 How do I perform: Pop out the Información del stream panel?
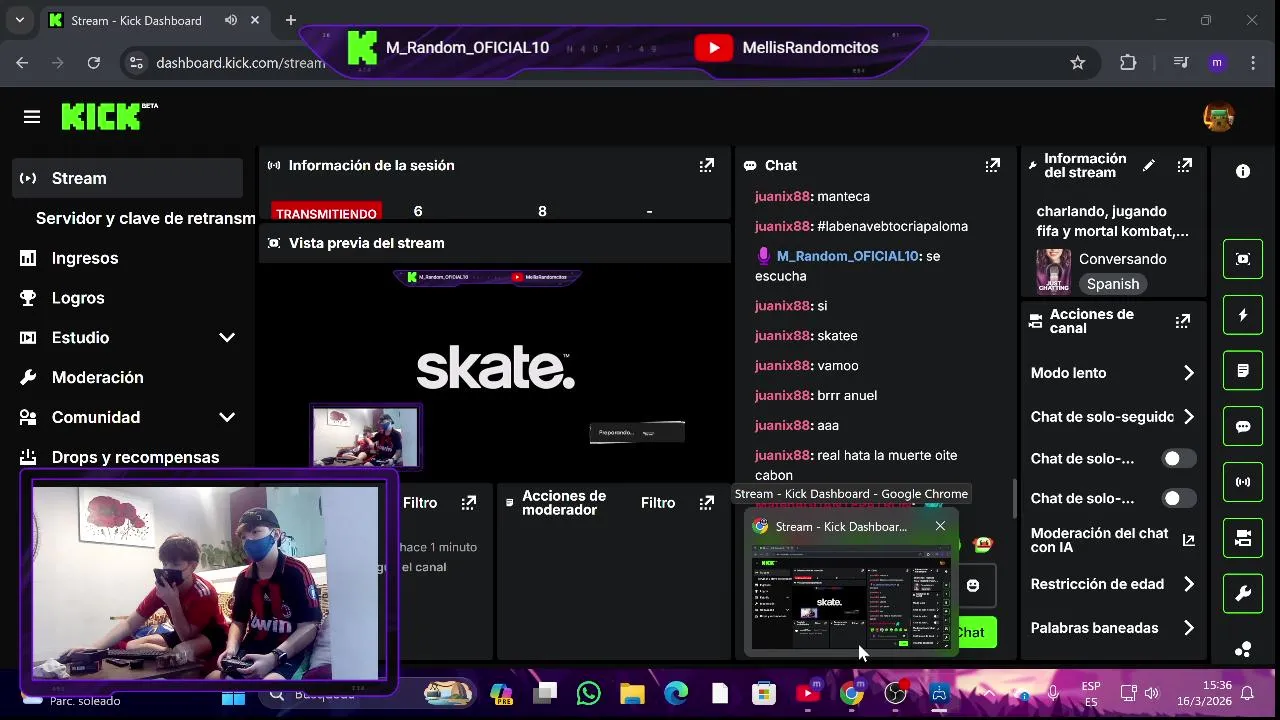click(x=1185, y=165)
